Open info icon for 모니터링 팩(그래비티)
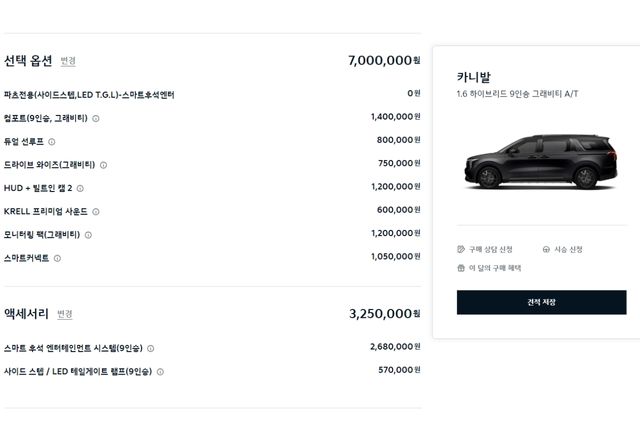Image resolution: width=640 pixels, height=426 pixels. (88, 235)
